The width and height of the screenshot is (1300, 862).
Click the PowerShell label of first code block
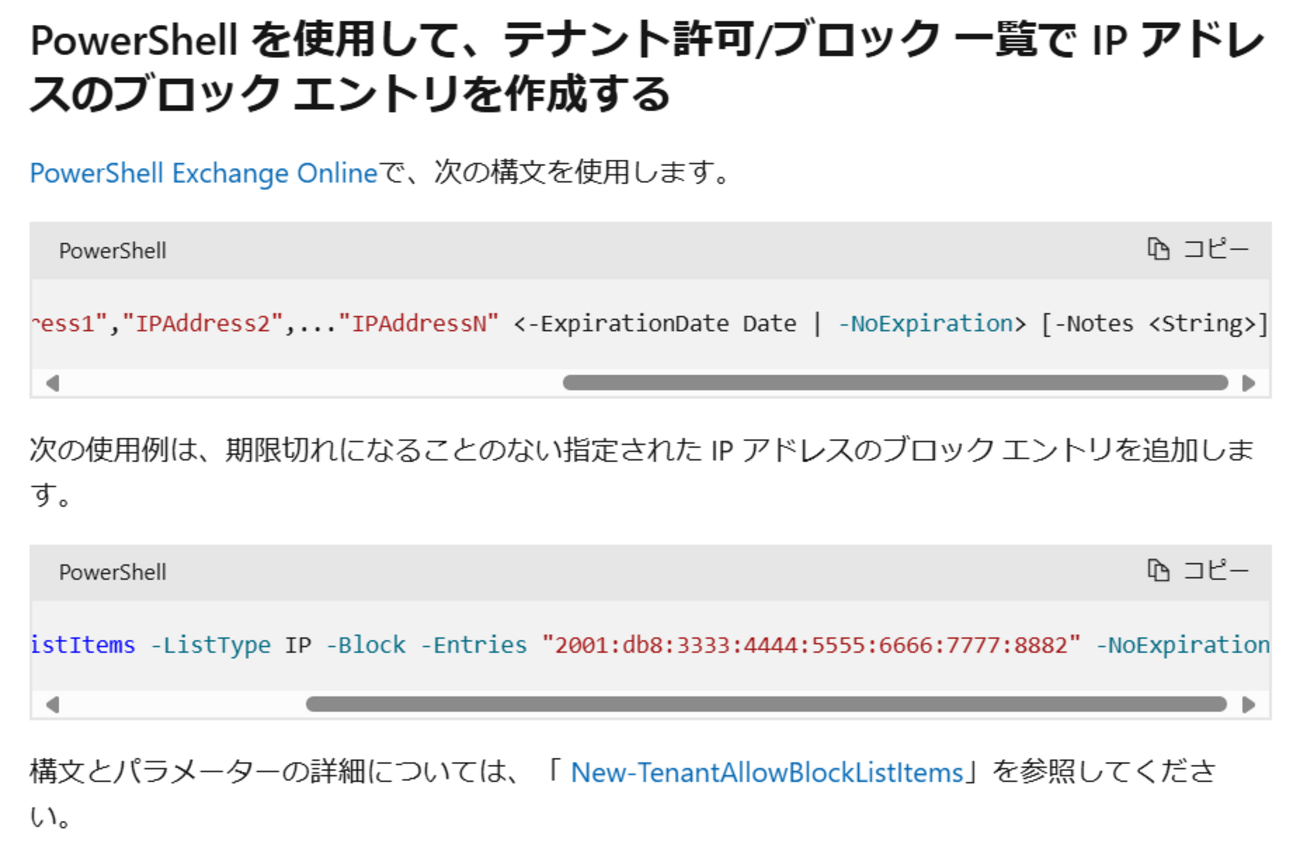pyautogui.click(x=113, y=251)
